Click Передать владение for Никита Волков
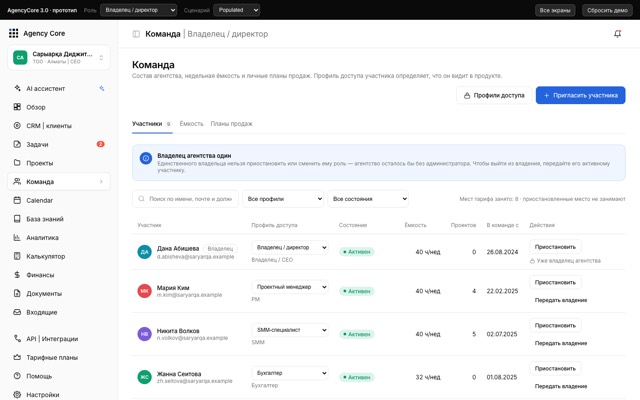The image size is (640, 400). coord(561,343)
